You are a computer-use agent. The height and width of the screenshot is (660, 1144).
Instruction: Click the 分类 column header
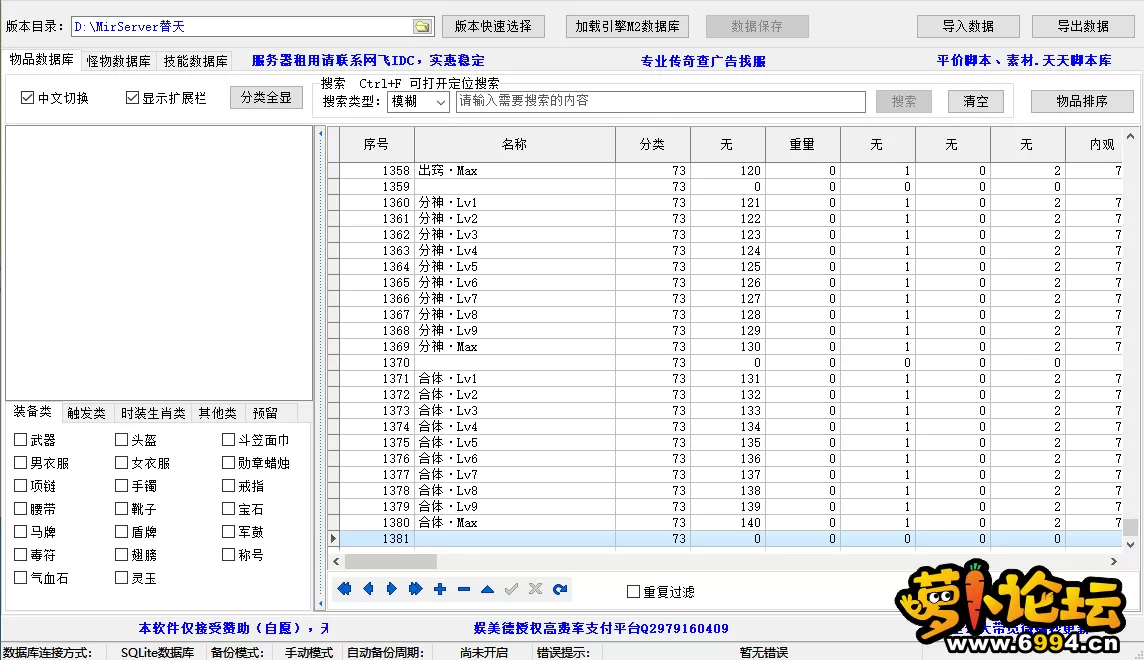pos(652,144)
